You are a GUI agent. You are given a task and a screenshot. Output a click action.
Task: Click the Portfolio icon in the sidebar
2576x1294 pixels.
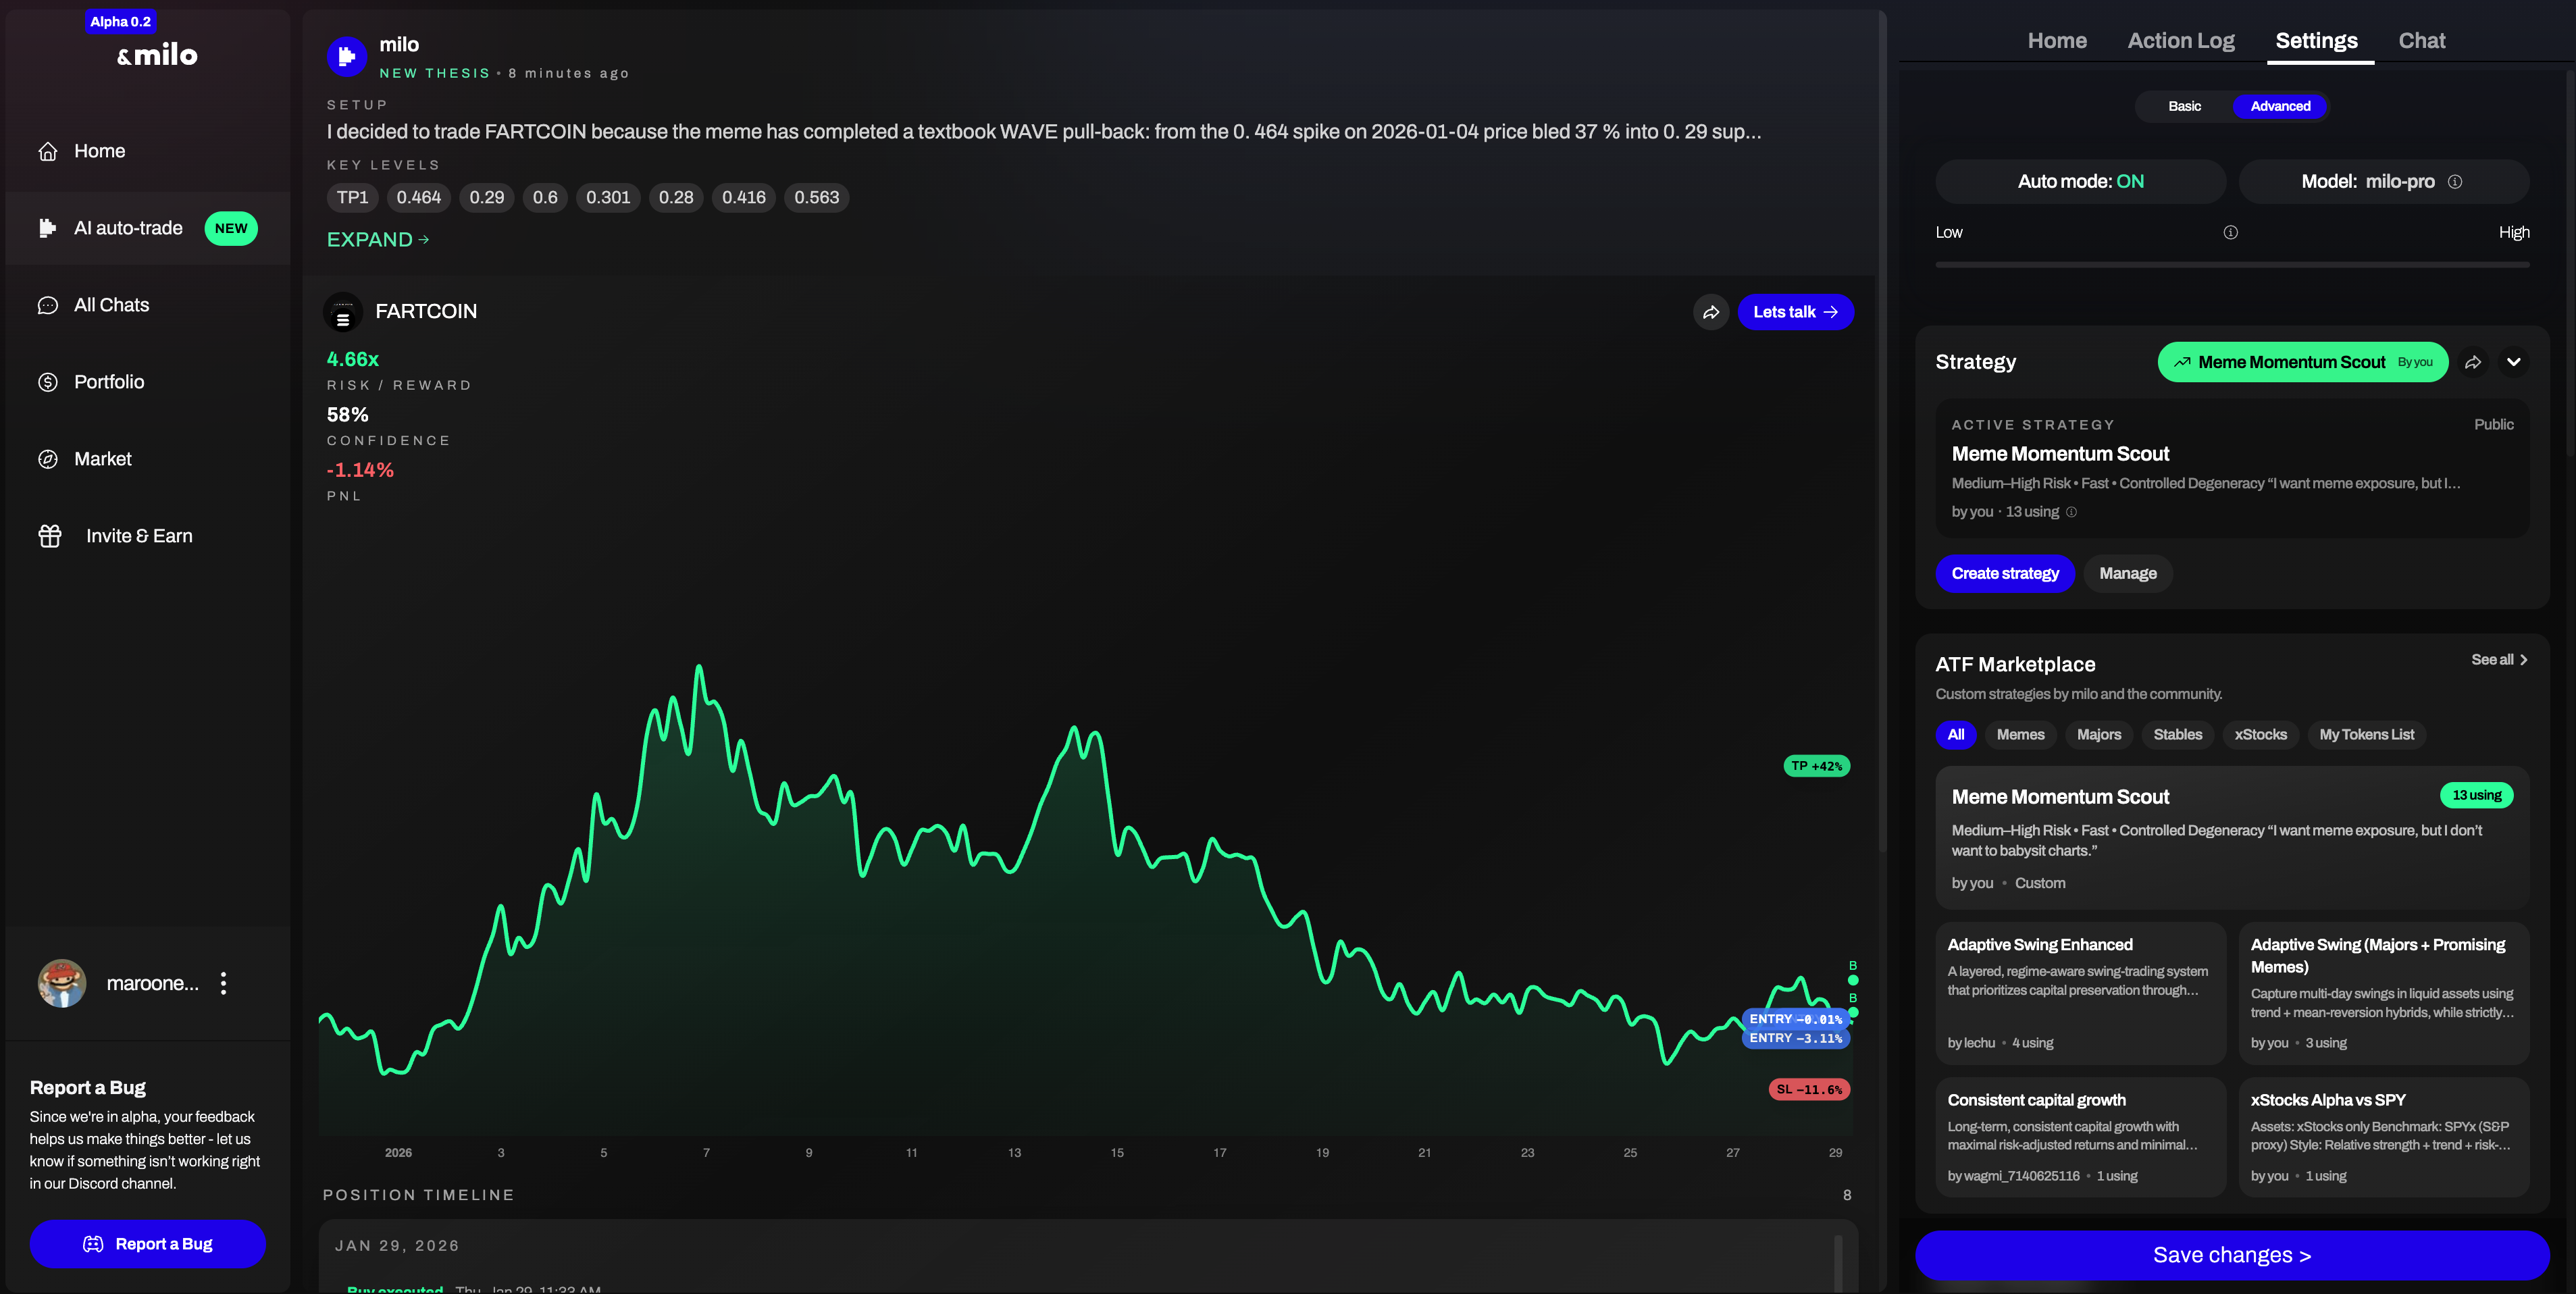[x=48, y=382]
